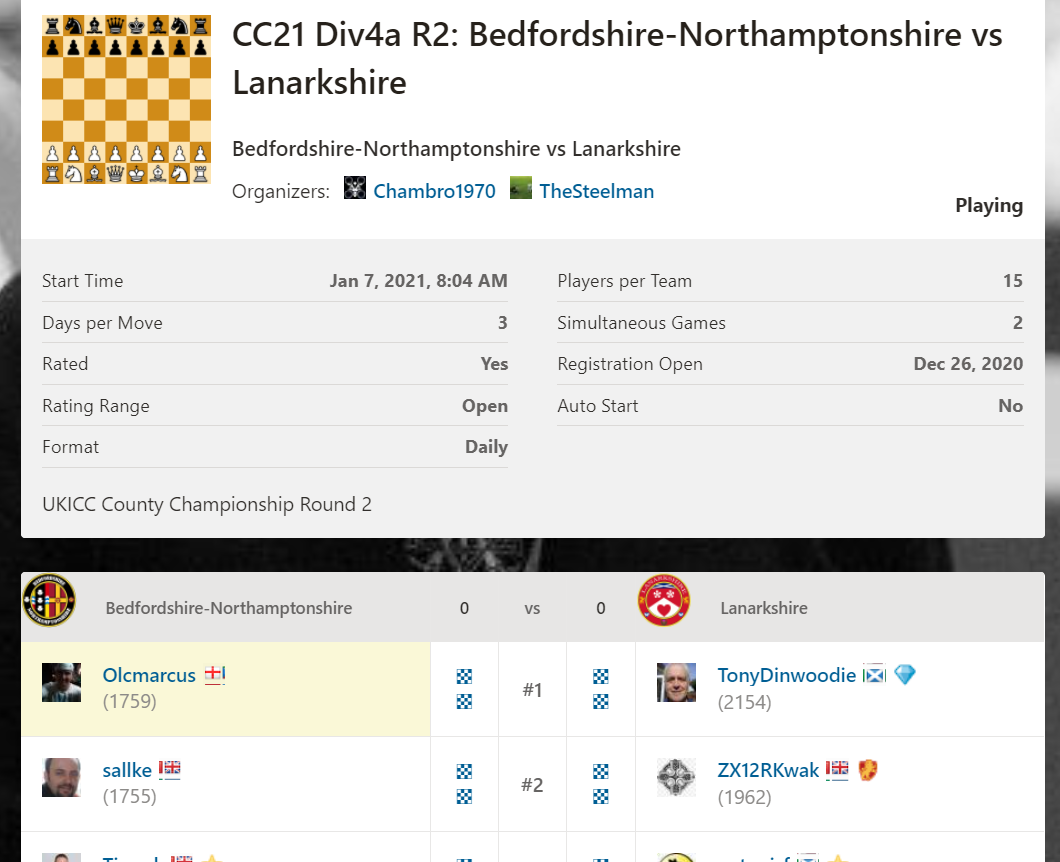
Task: Click the diamond membership badge beside TonyDinwoodie
Action: pyautogui.click(x=904, y=675)
